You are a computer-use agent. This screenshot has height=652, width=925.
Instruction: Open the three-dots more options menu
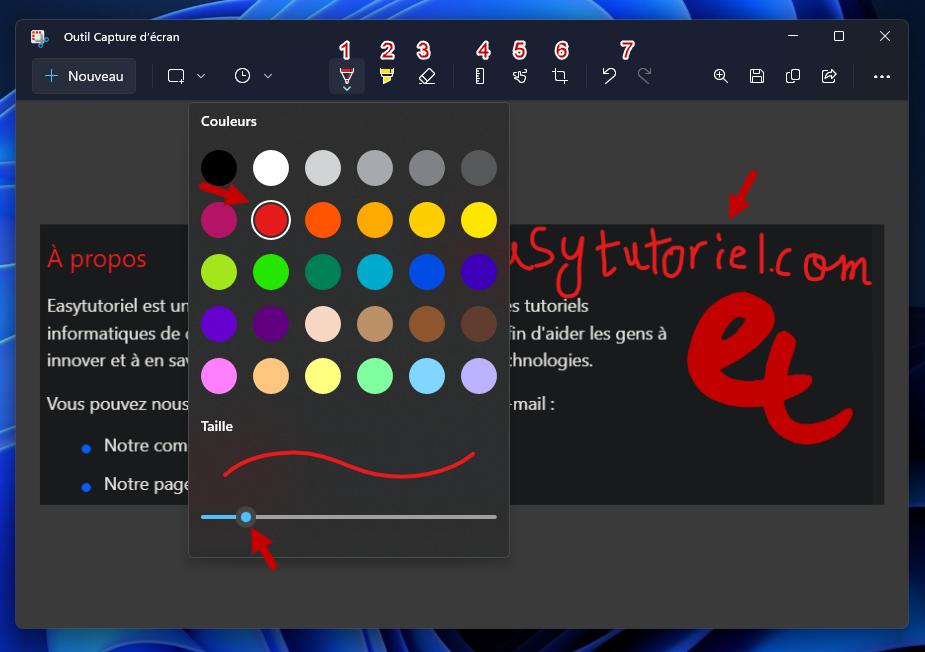882,76
